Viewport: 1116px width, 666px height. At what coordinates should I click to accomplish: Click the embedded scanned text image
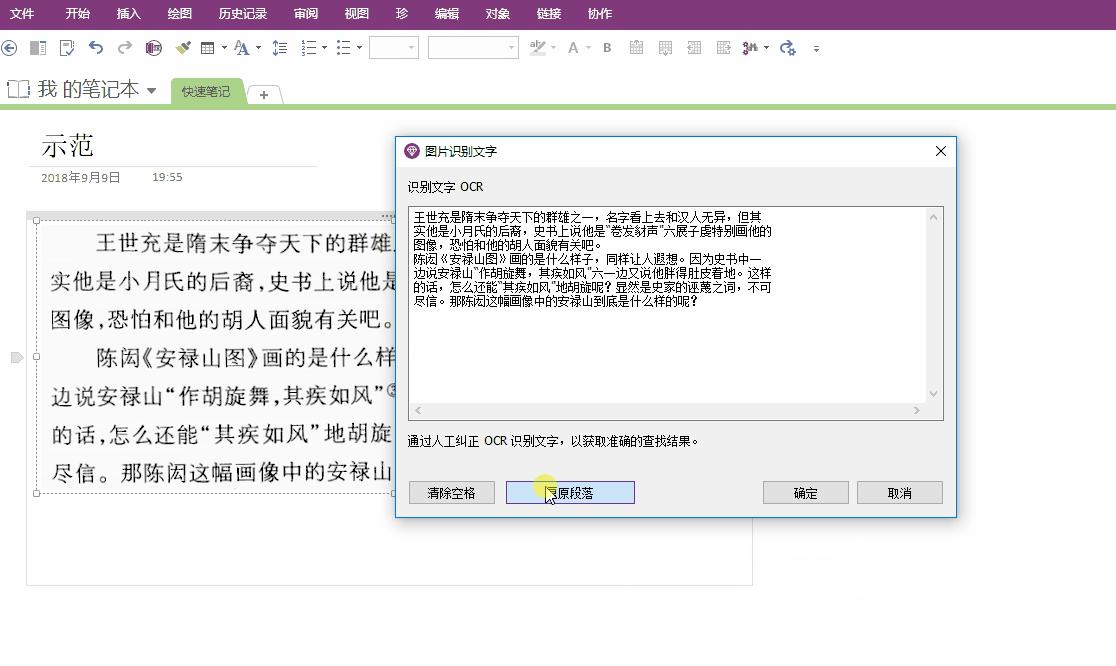click(x=216, y=356)
